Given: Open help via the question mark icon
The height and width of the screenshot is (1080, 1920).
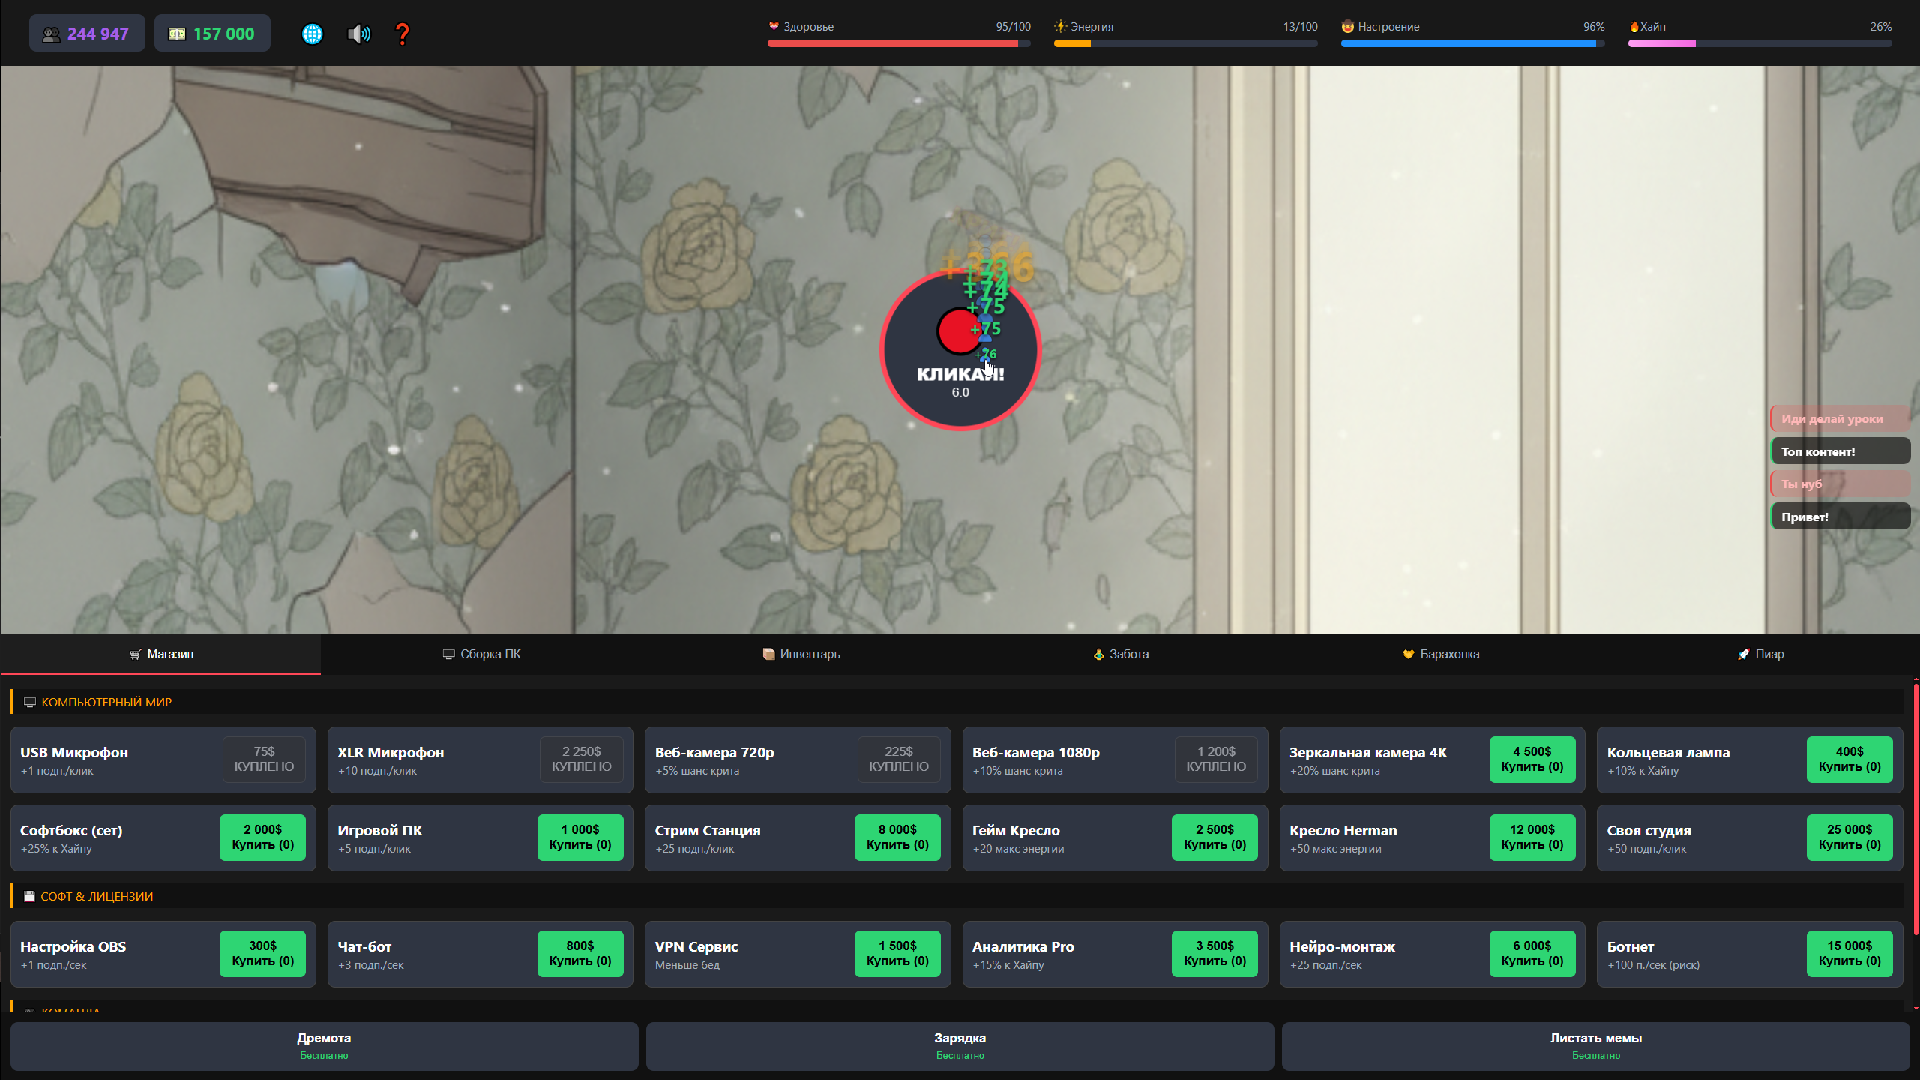Looking at the screenshot, I should [402, 33].
